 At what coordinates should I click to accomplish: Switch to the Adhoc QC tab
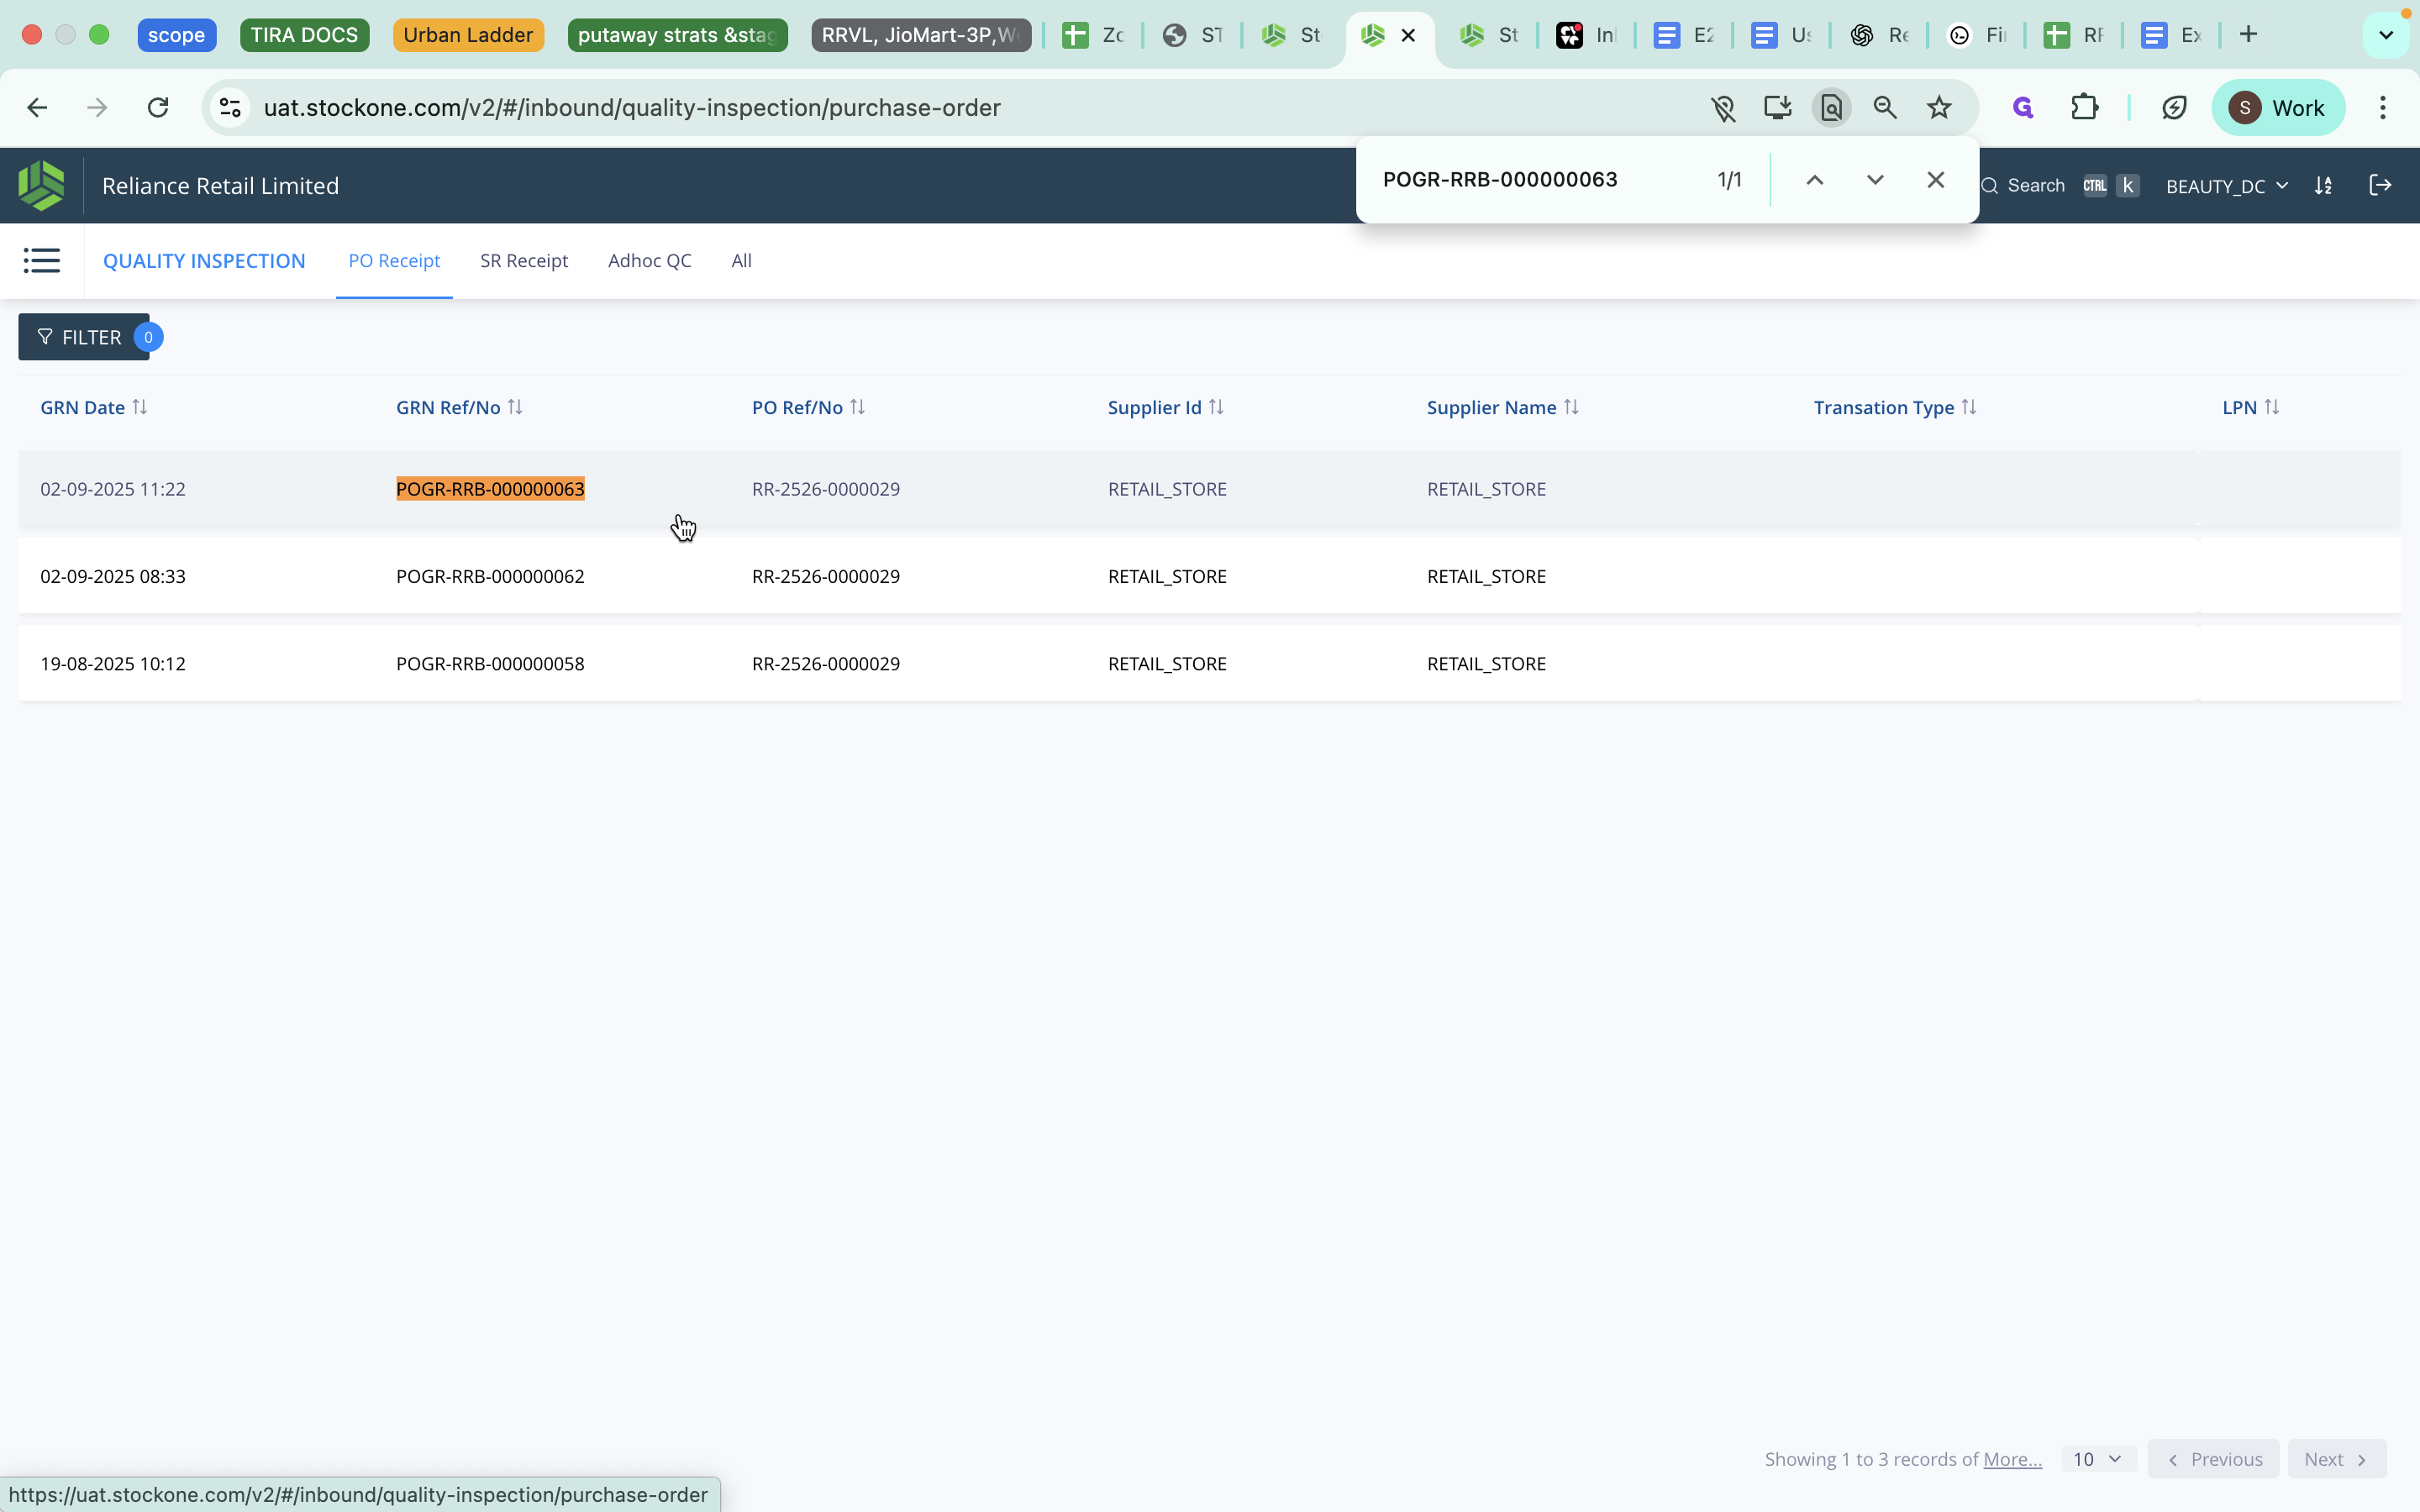(x=649, y=260)
